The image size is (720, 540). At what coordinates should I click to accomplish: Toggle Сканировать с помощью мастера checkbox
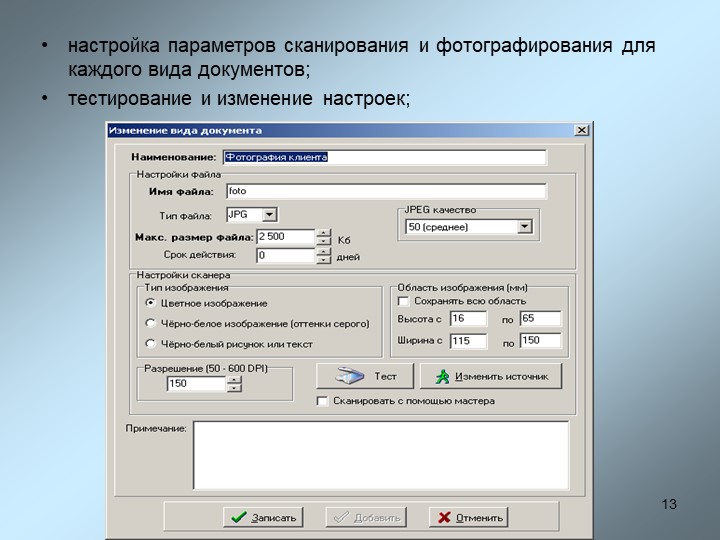tap(322, 401)
